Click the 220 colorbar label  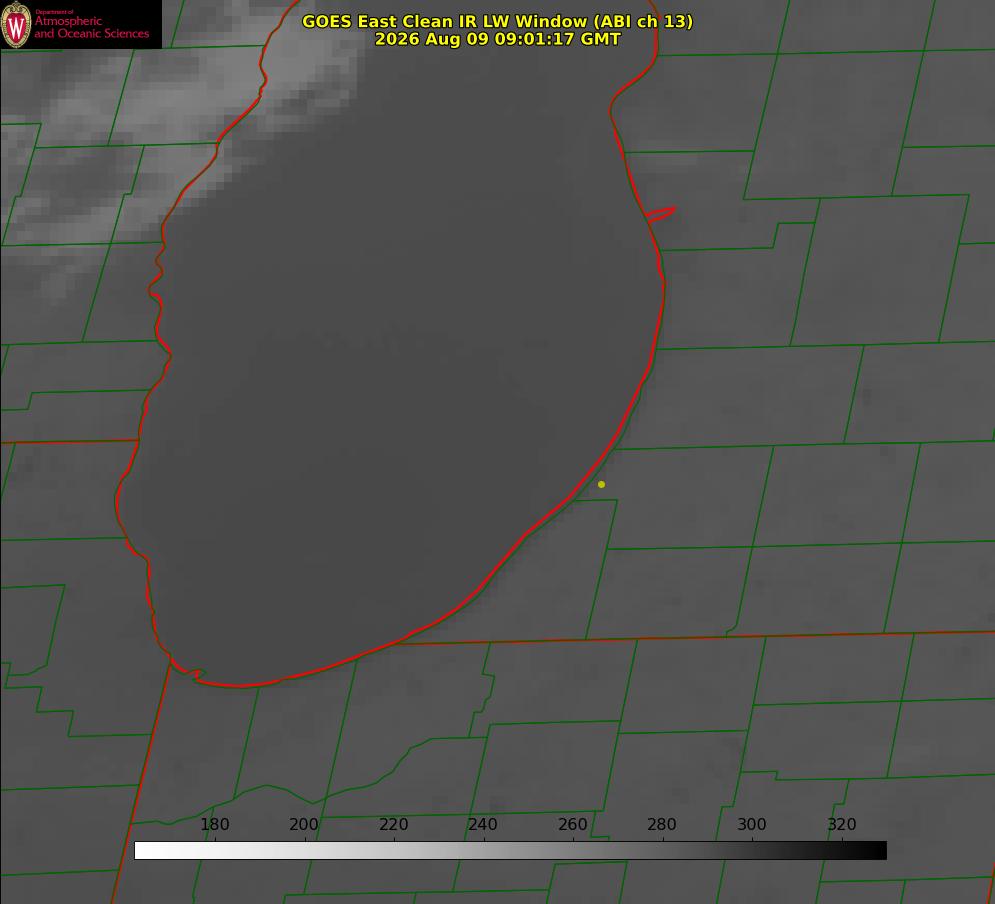pos(393,824)
